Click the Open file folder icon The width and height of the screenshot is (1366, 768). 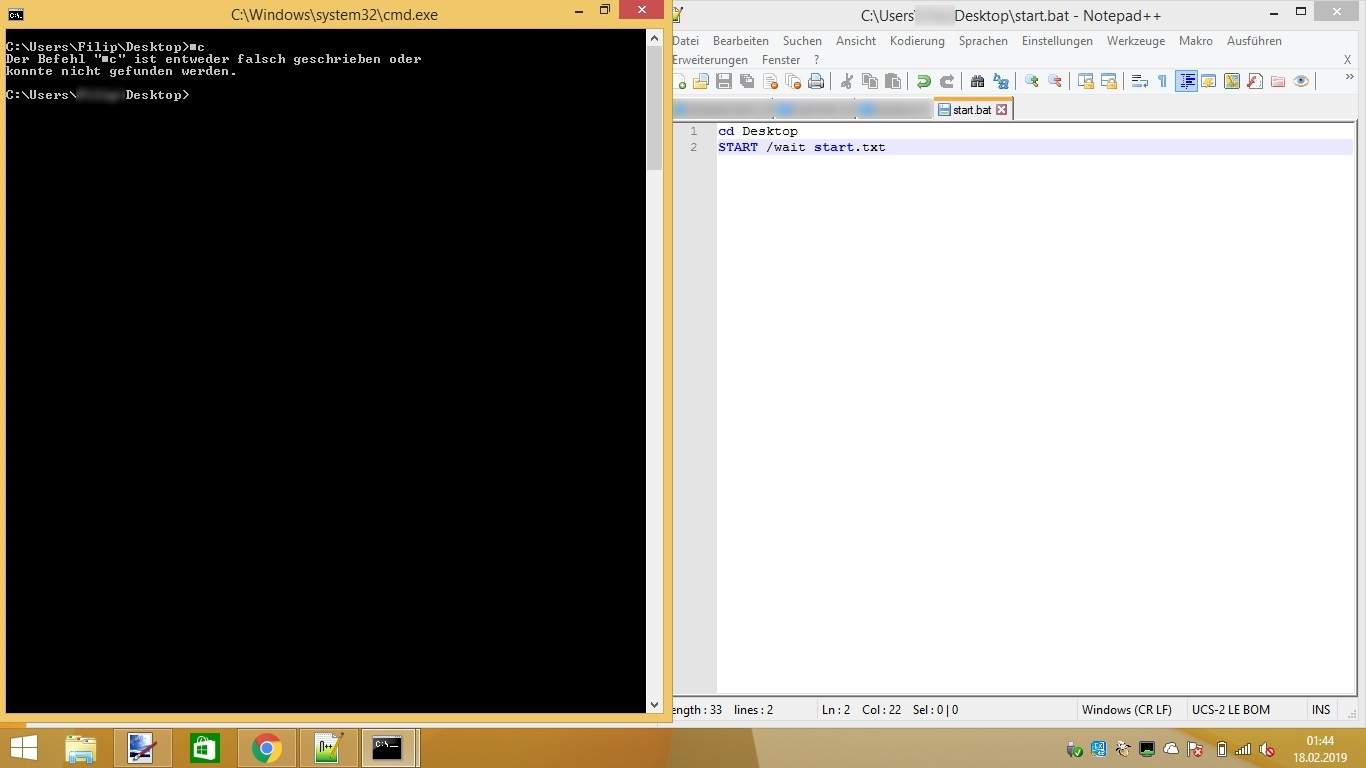[x=701, y=82]
